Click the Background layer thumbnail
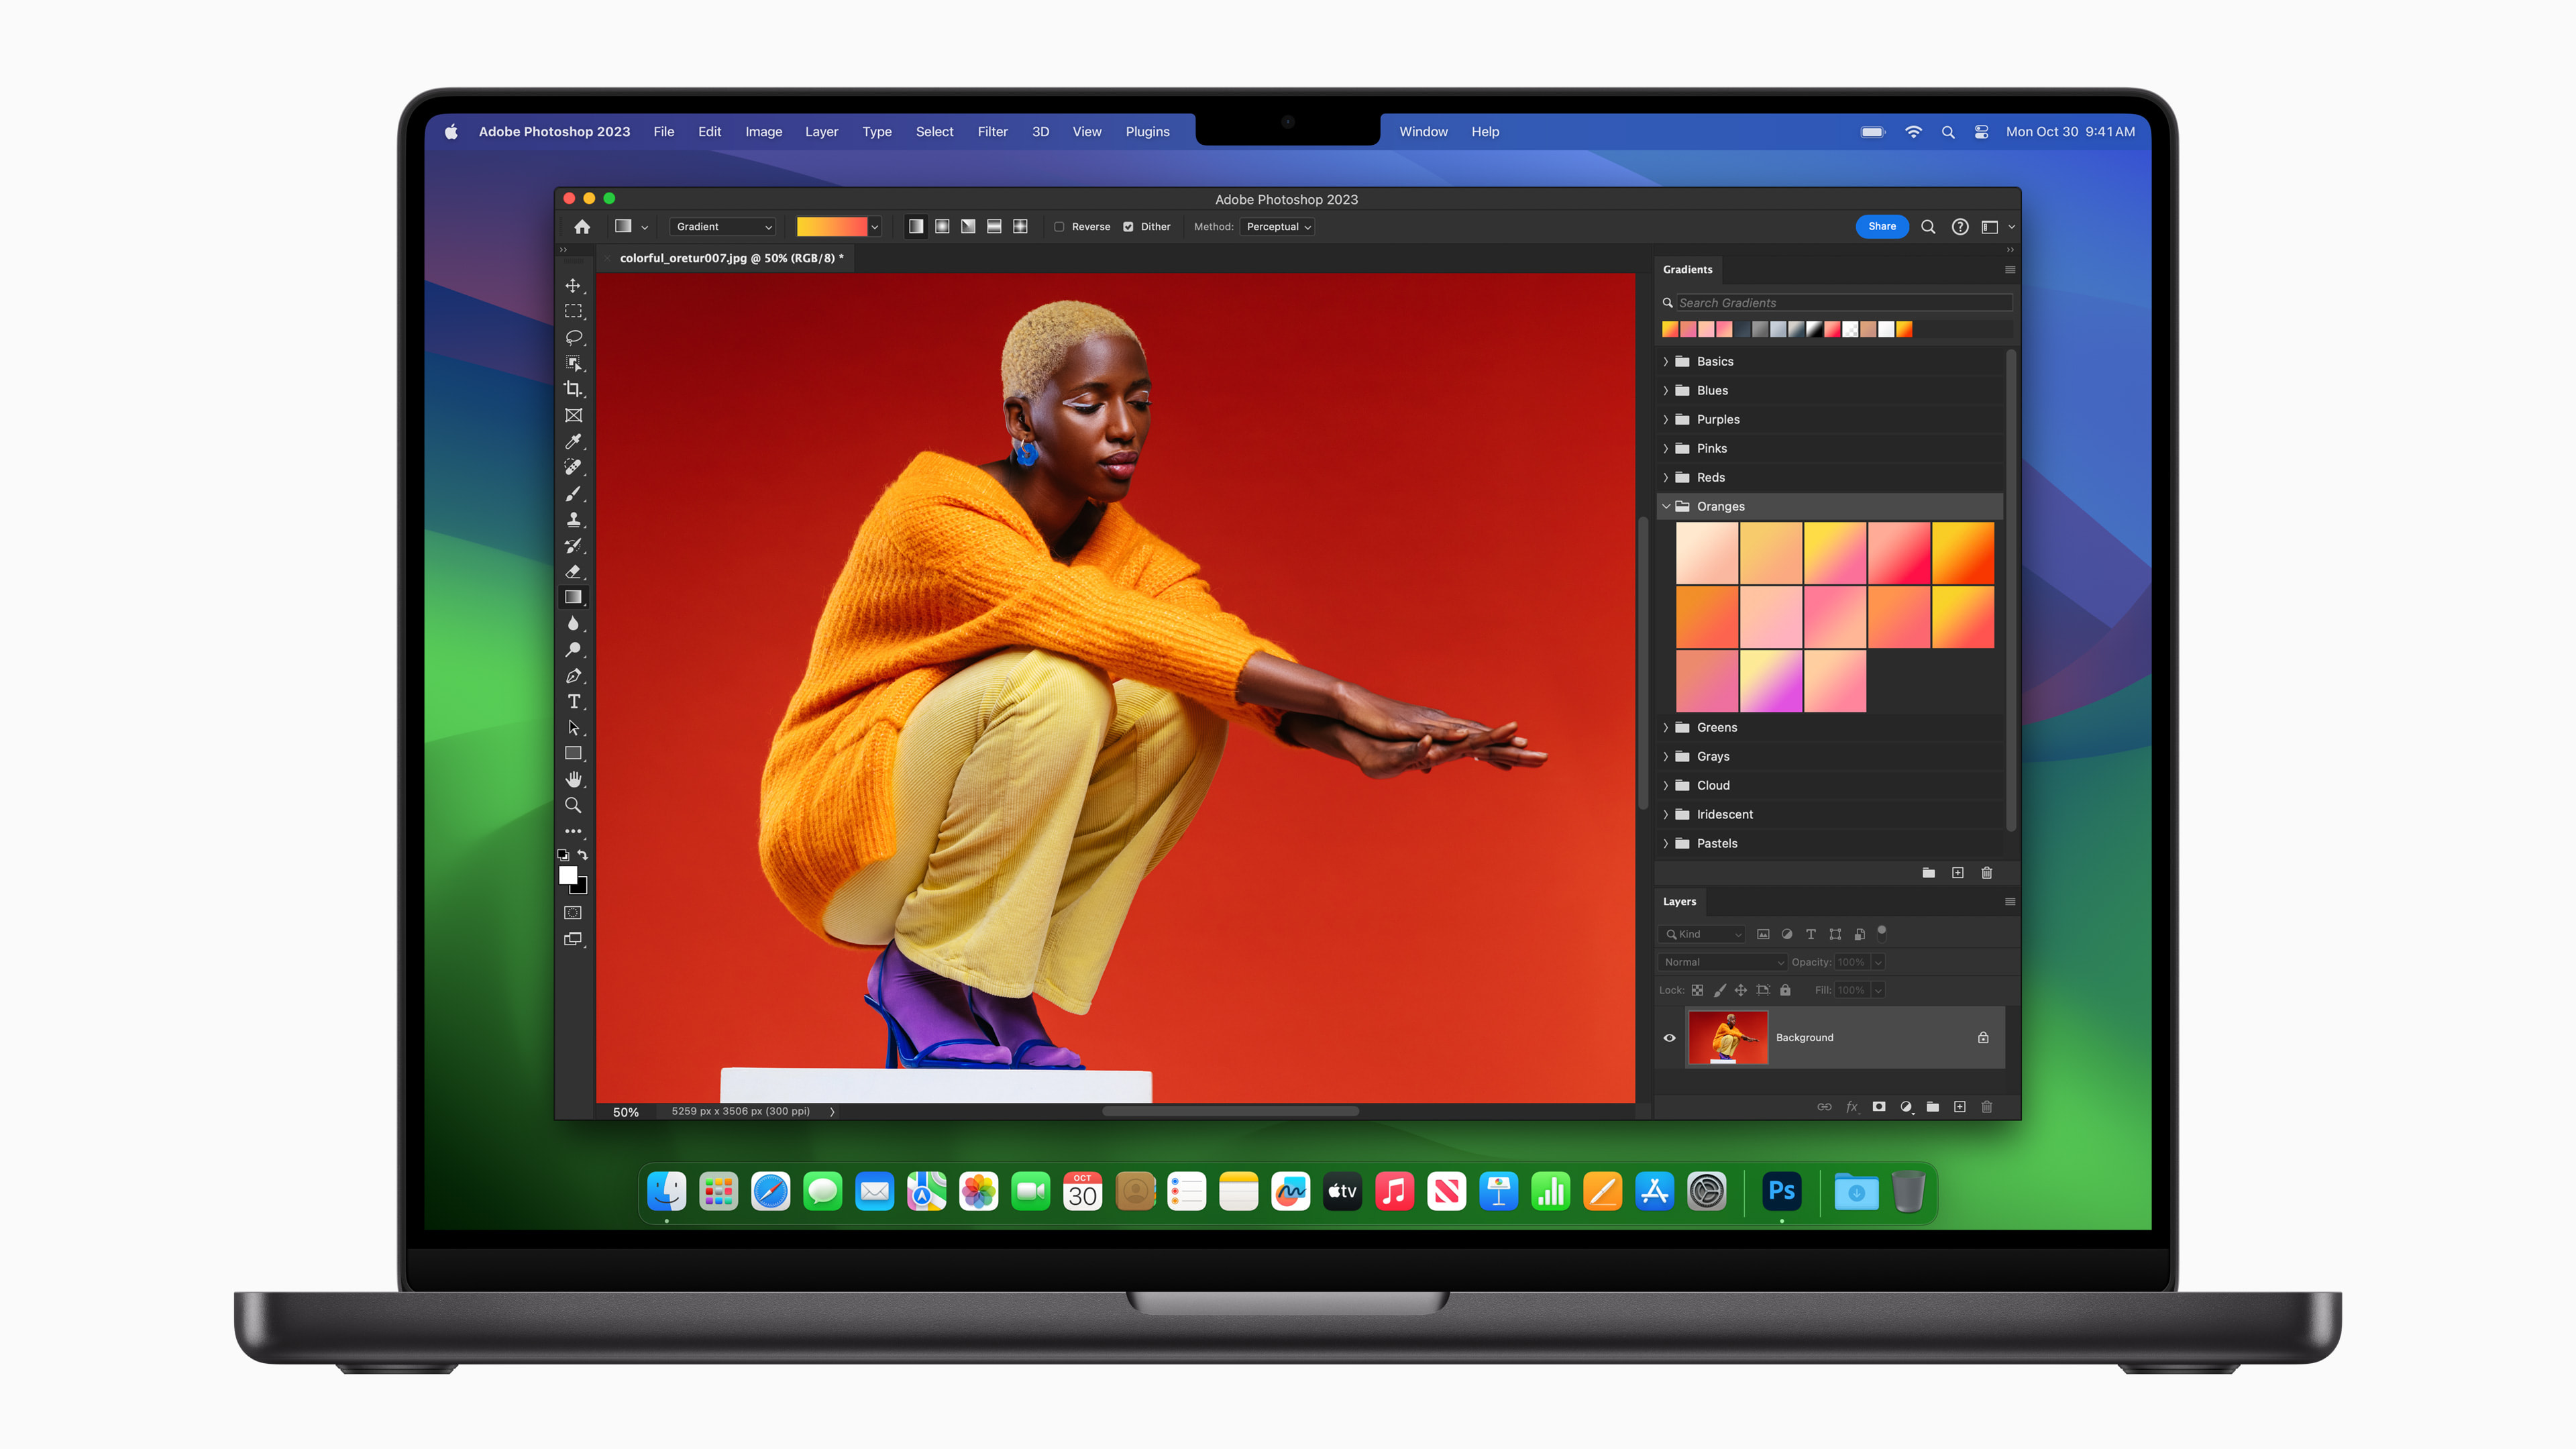This screenshot has height=1449, width=2576. 1729,1036
